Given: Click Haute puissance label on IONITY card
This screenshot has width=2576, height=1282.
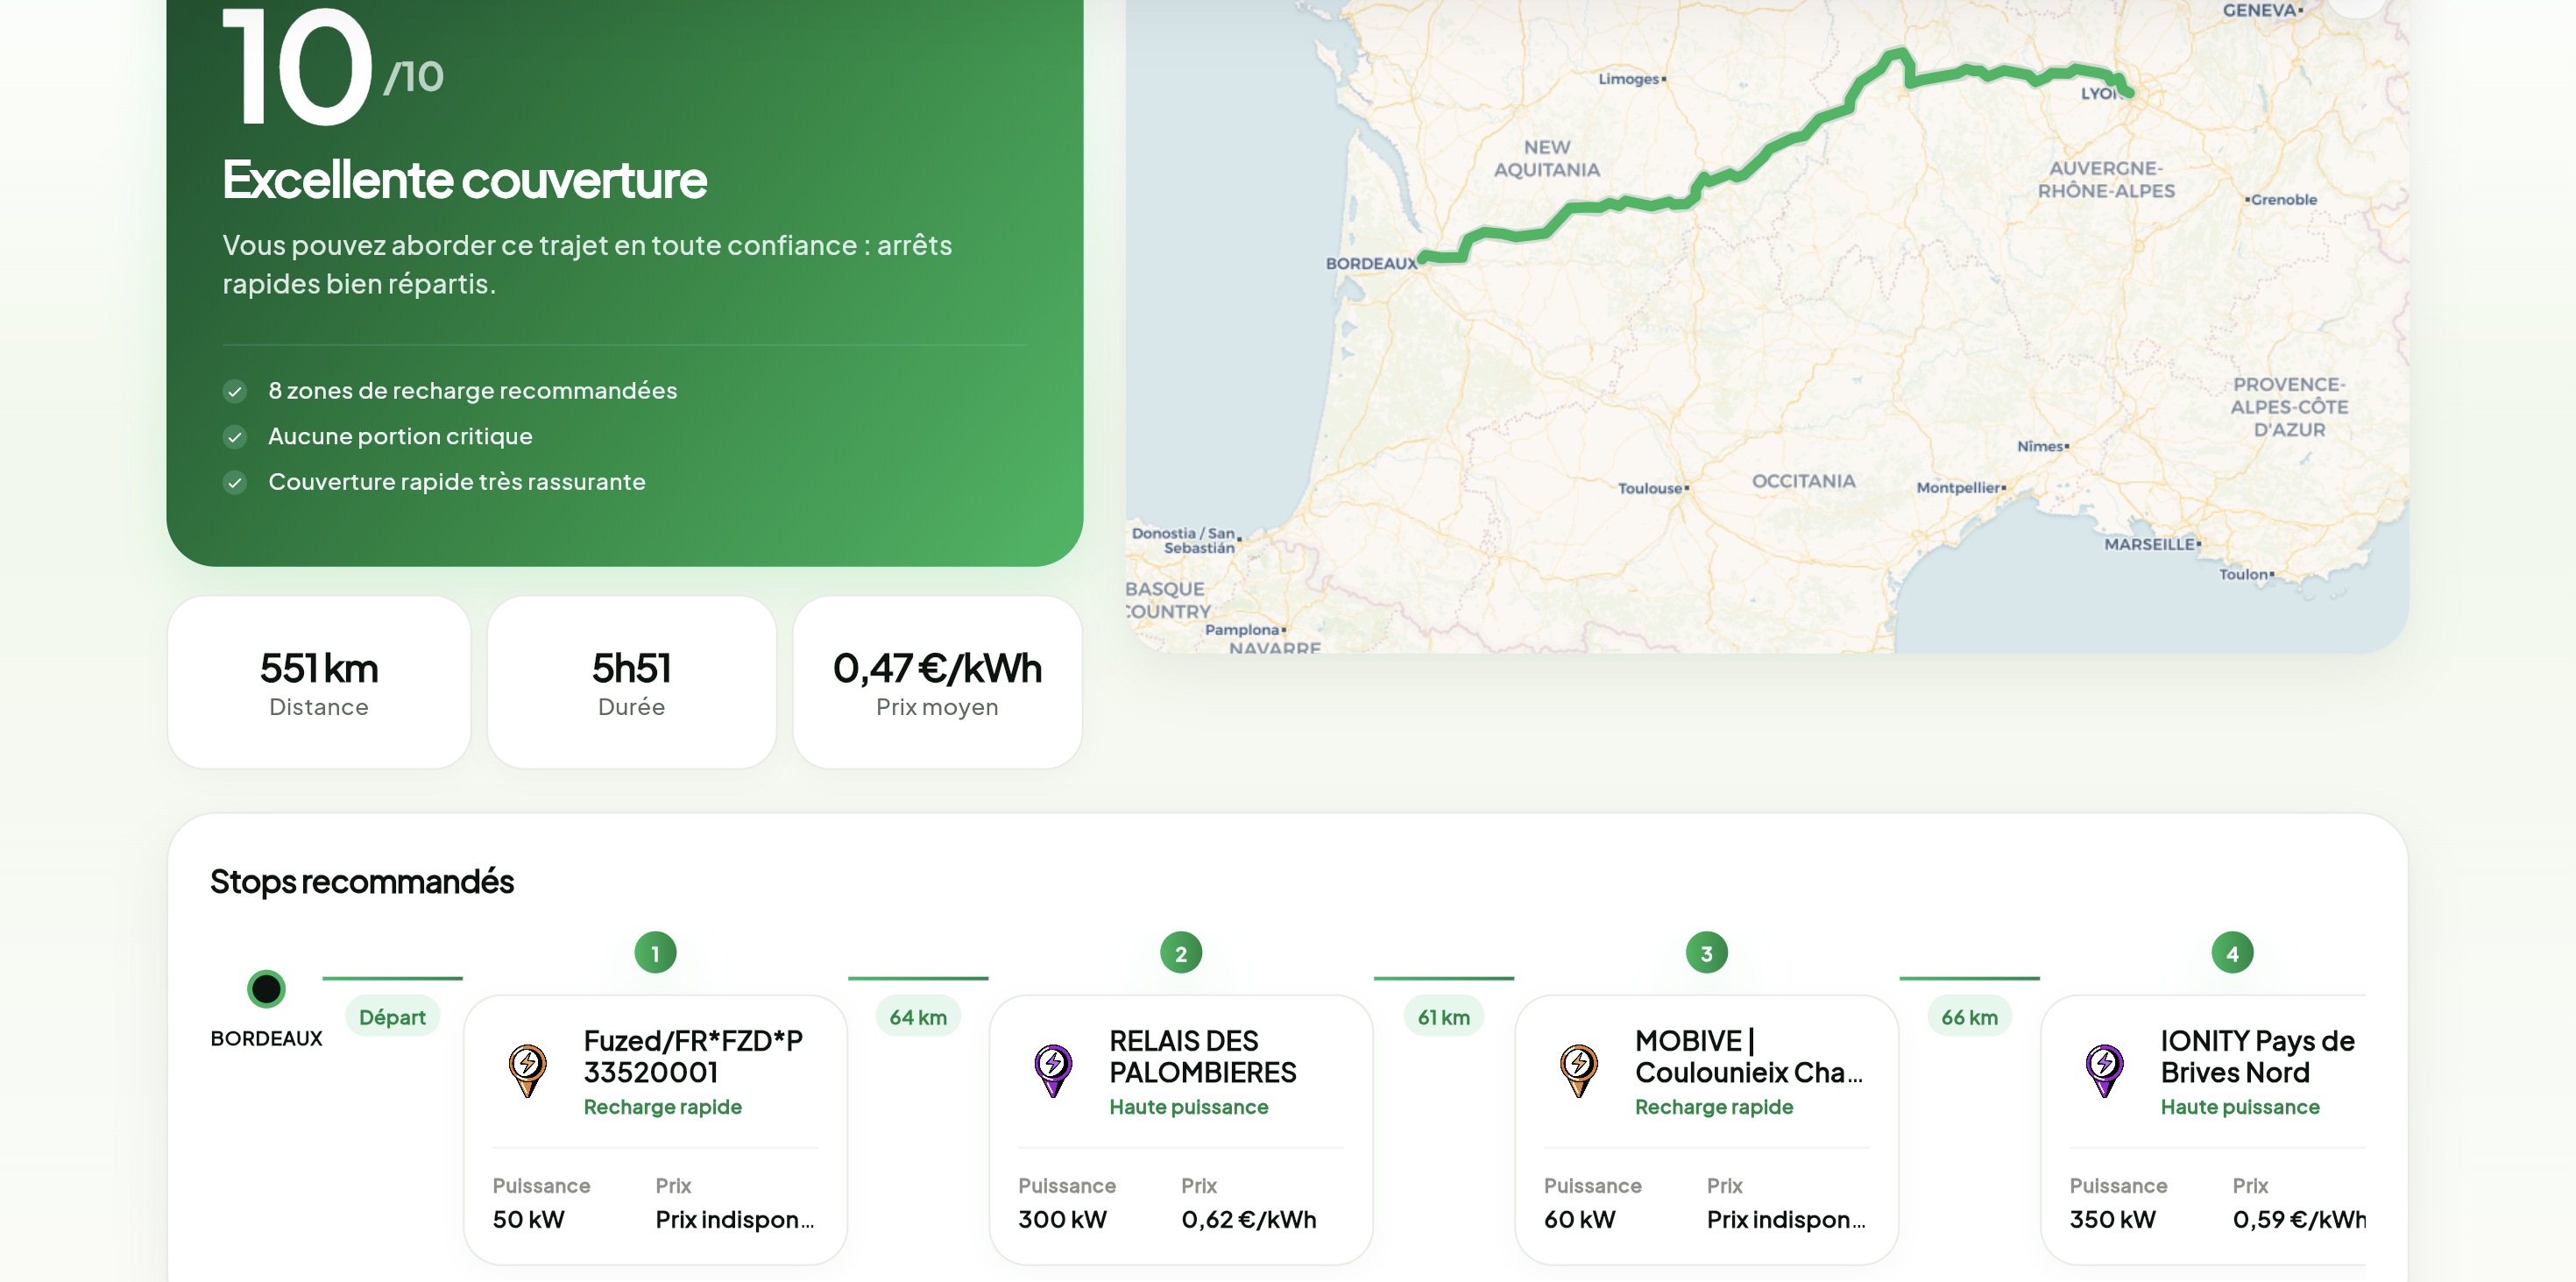Looking at the screenshot, I should click(x=2240, y=1107).
